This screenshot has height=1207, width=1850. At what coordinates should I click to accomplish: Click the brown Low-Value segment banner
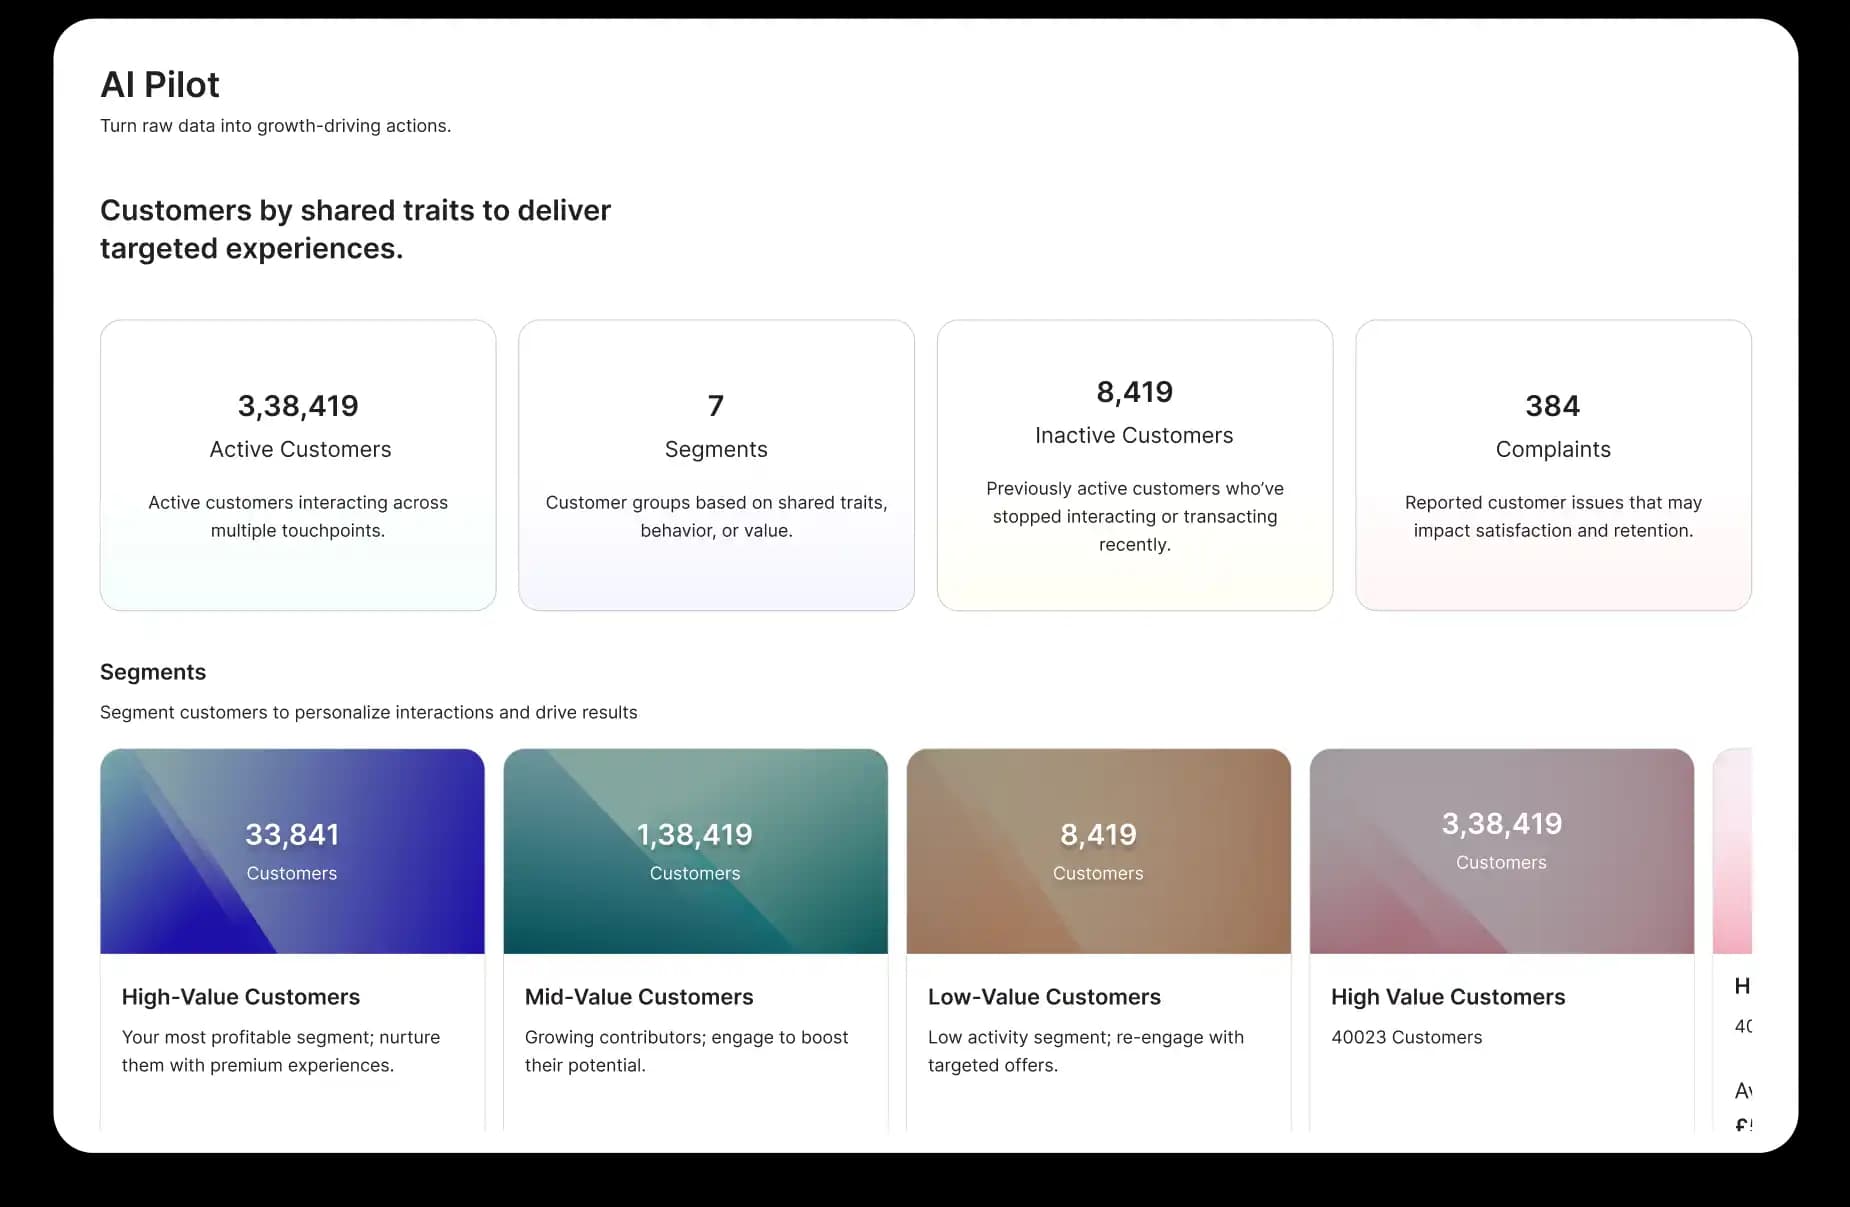pos(1098,851)
